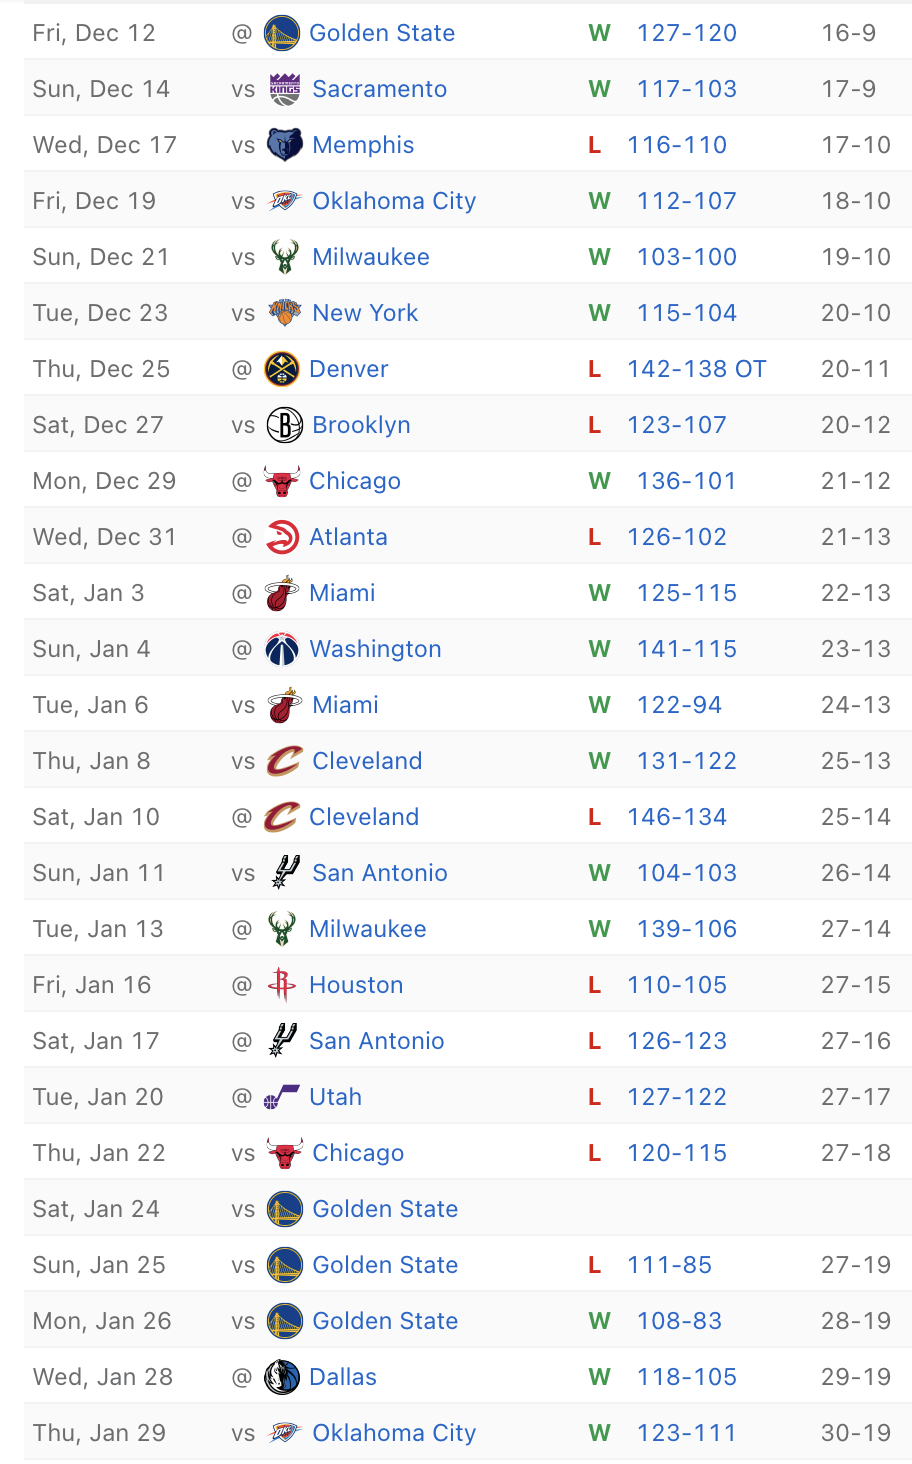
Task: Open the Memphis team link
Action: click(363, 145)
